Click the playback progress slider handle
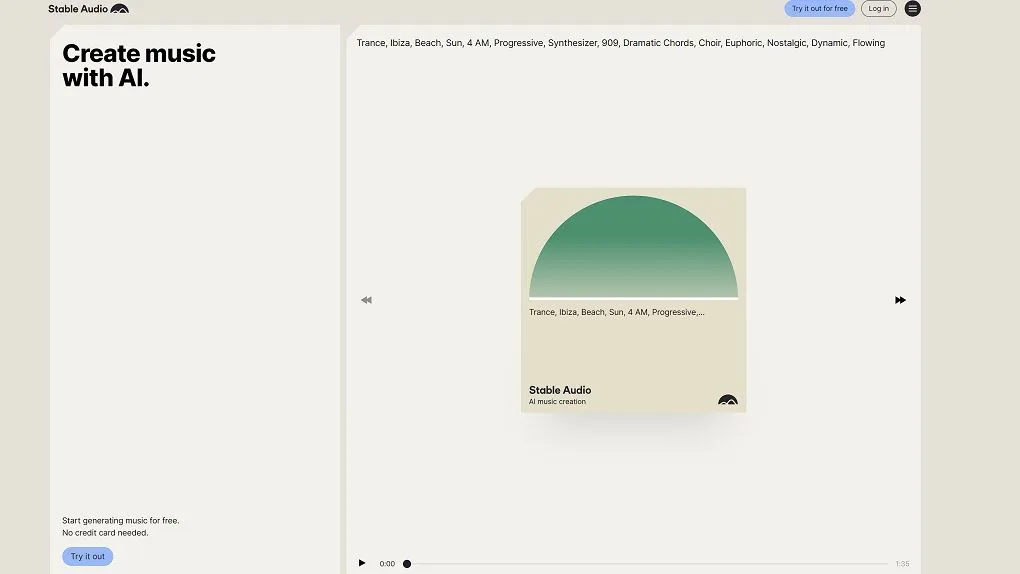The height and width of the screenshot is (574, 1020). click(x=407, y=564)
